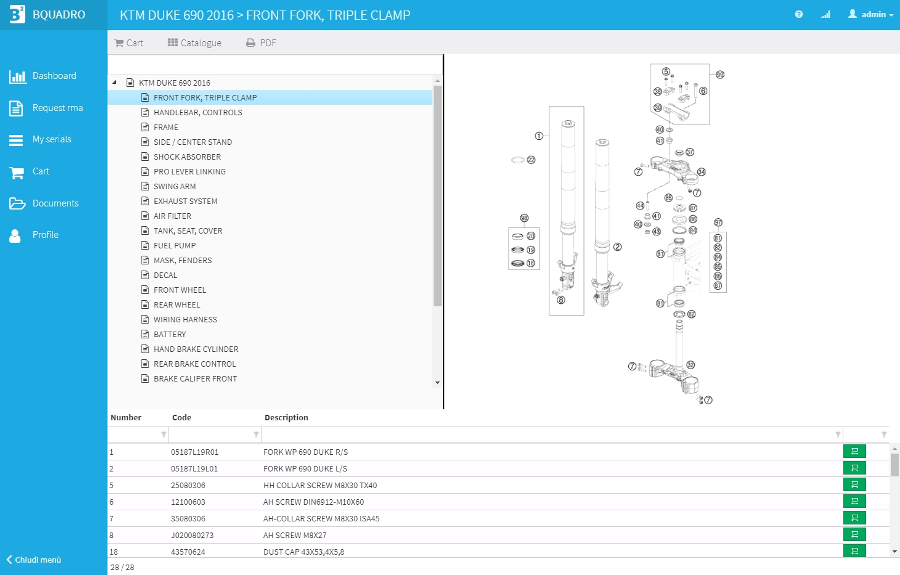Select SIDE / CENTER STAND tree item
This screenshot has height=575, width=900.
coord(192,142)
